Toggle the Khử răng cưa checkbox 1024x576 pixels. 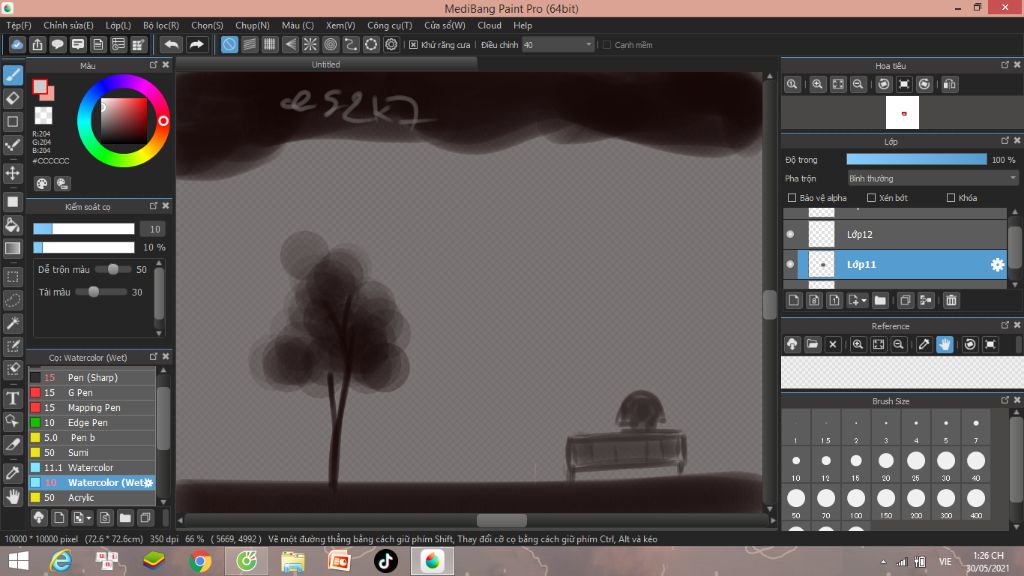[413, 45]
